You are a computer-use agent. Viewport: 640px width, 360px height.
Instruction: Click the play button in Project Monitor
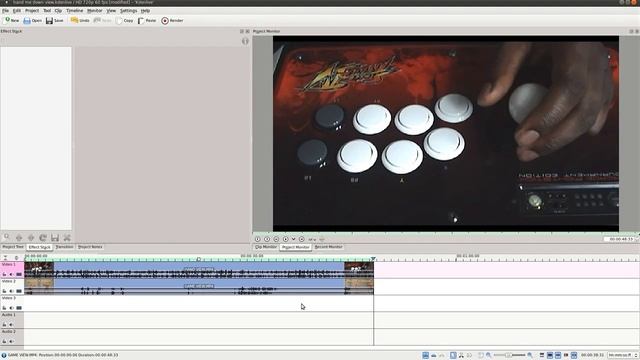[x=286, y=239]
